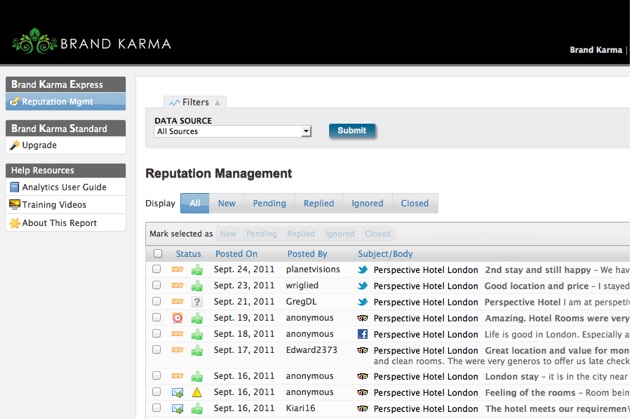Check the Edward2373 row checkbox
The height and width of the screenshot is (419, 630).
[156, 350]
